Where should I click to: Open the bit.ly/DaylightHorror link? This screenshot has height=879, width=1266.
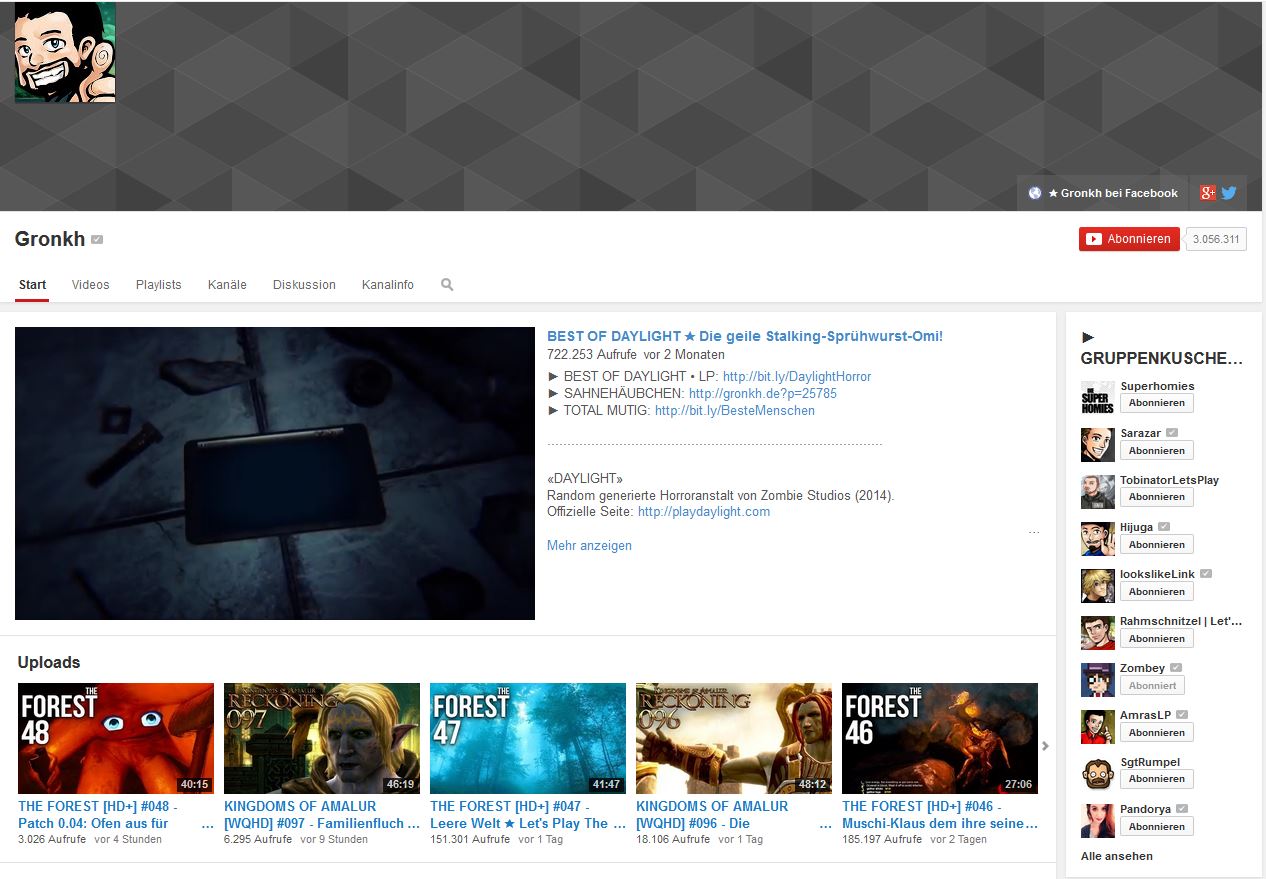point(797,377)
